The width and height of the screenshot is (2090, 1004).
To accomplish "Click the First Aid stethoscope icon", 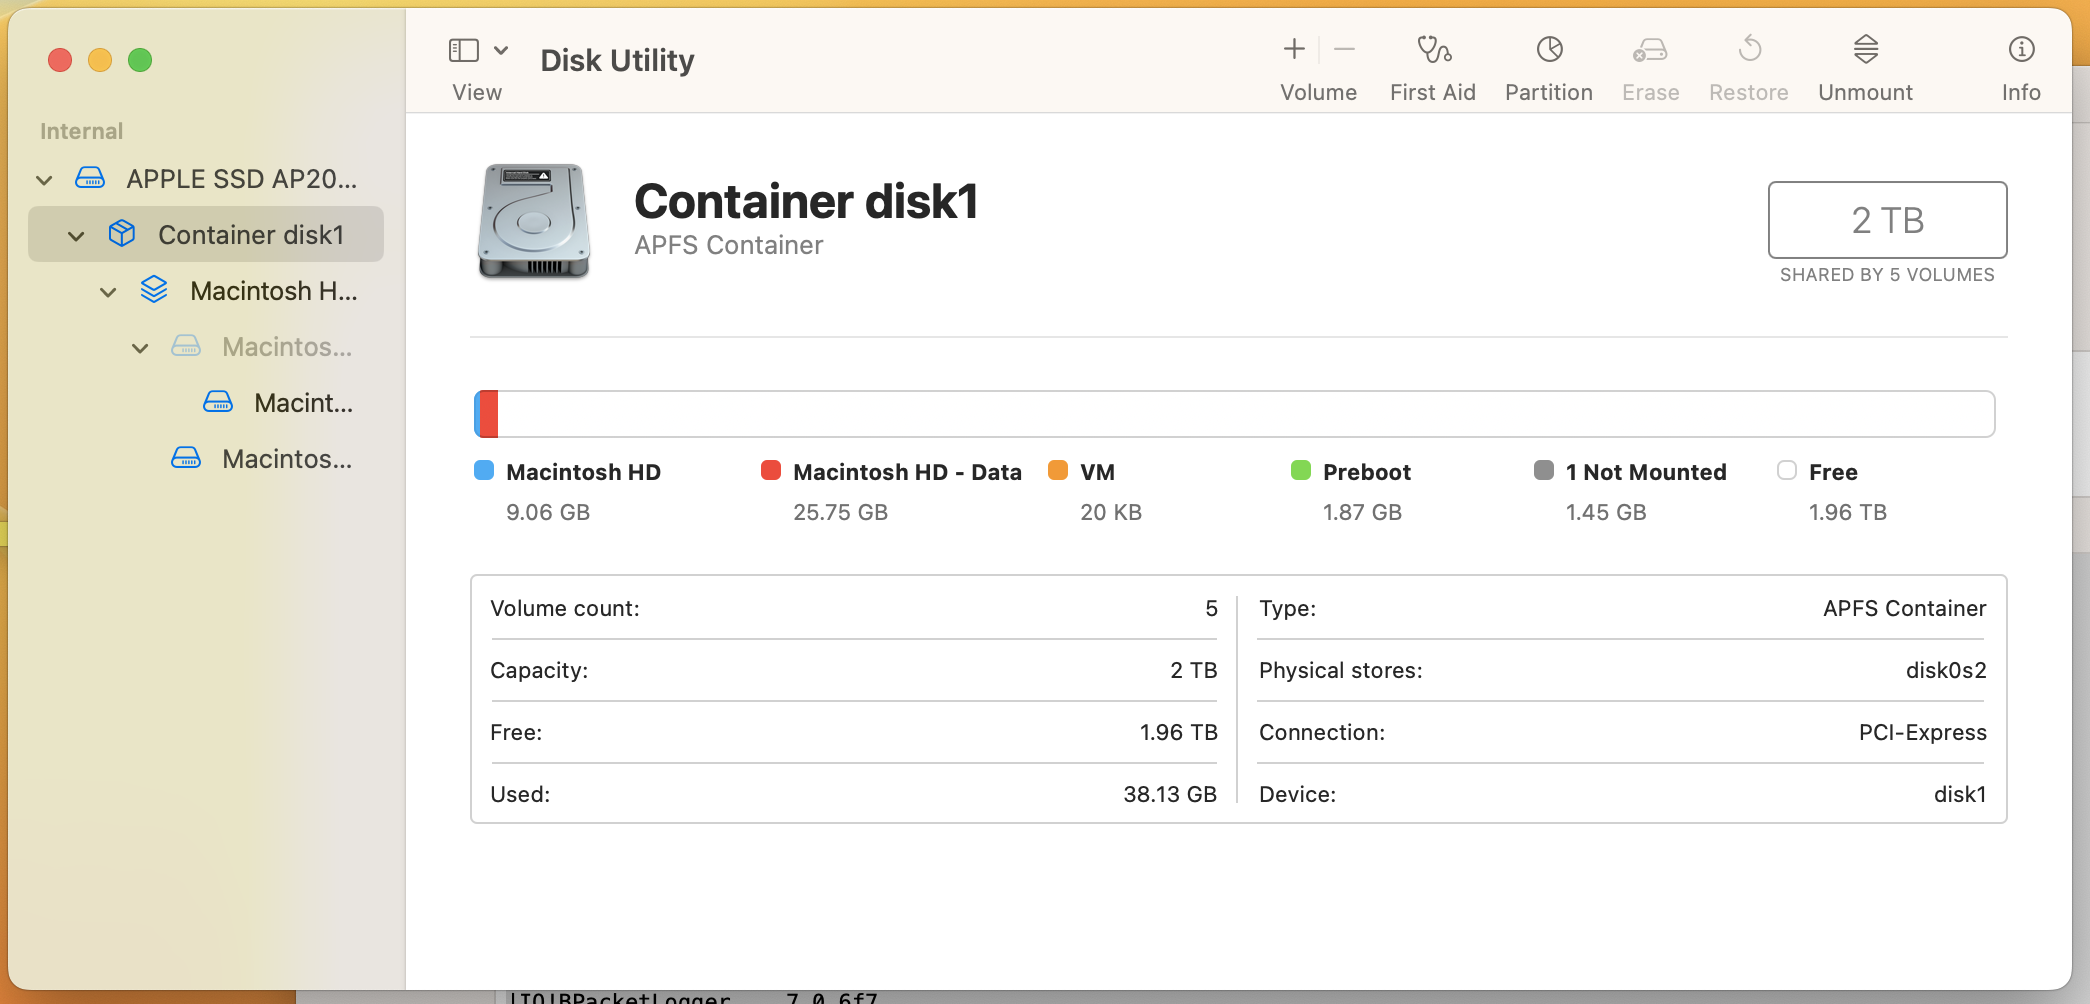I will (1433, 49).
